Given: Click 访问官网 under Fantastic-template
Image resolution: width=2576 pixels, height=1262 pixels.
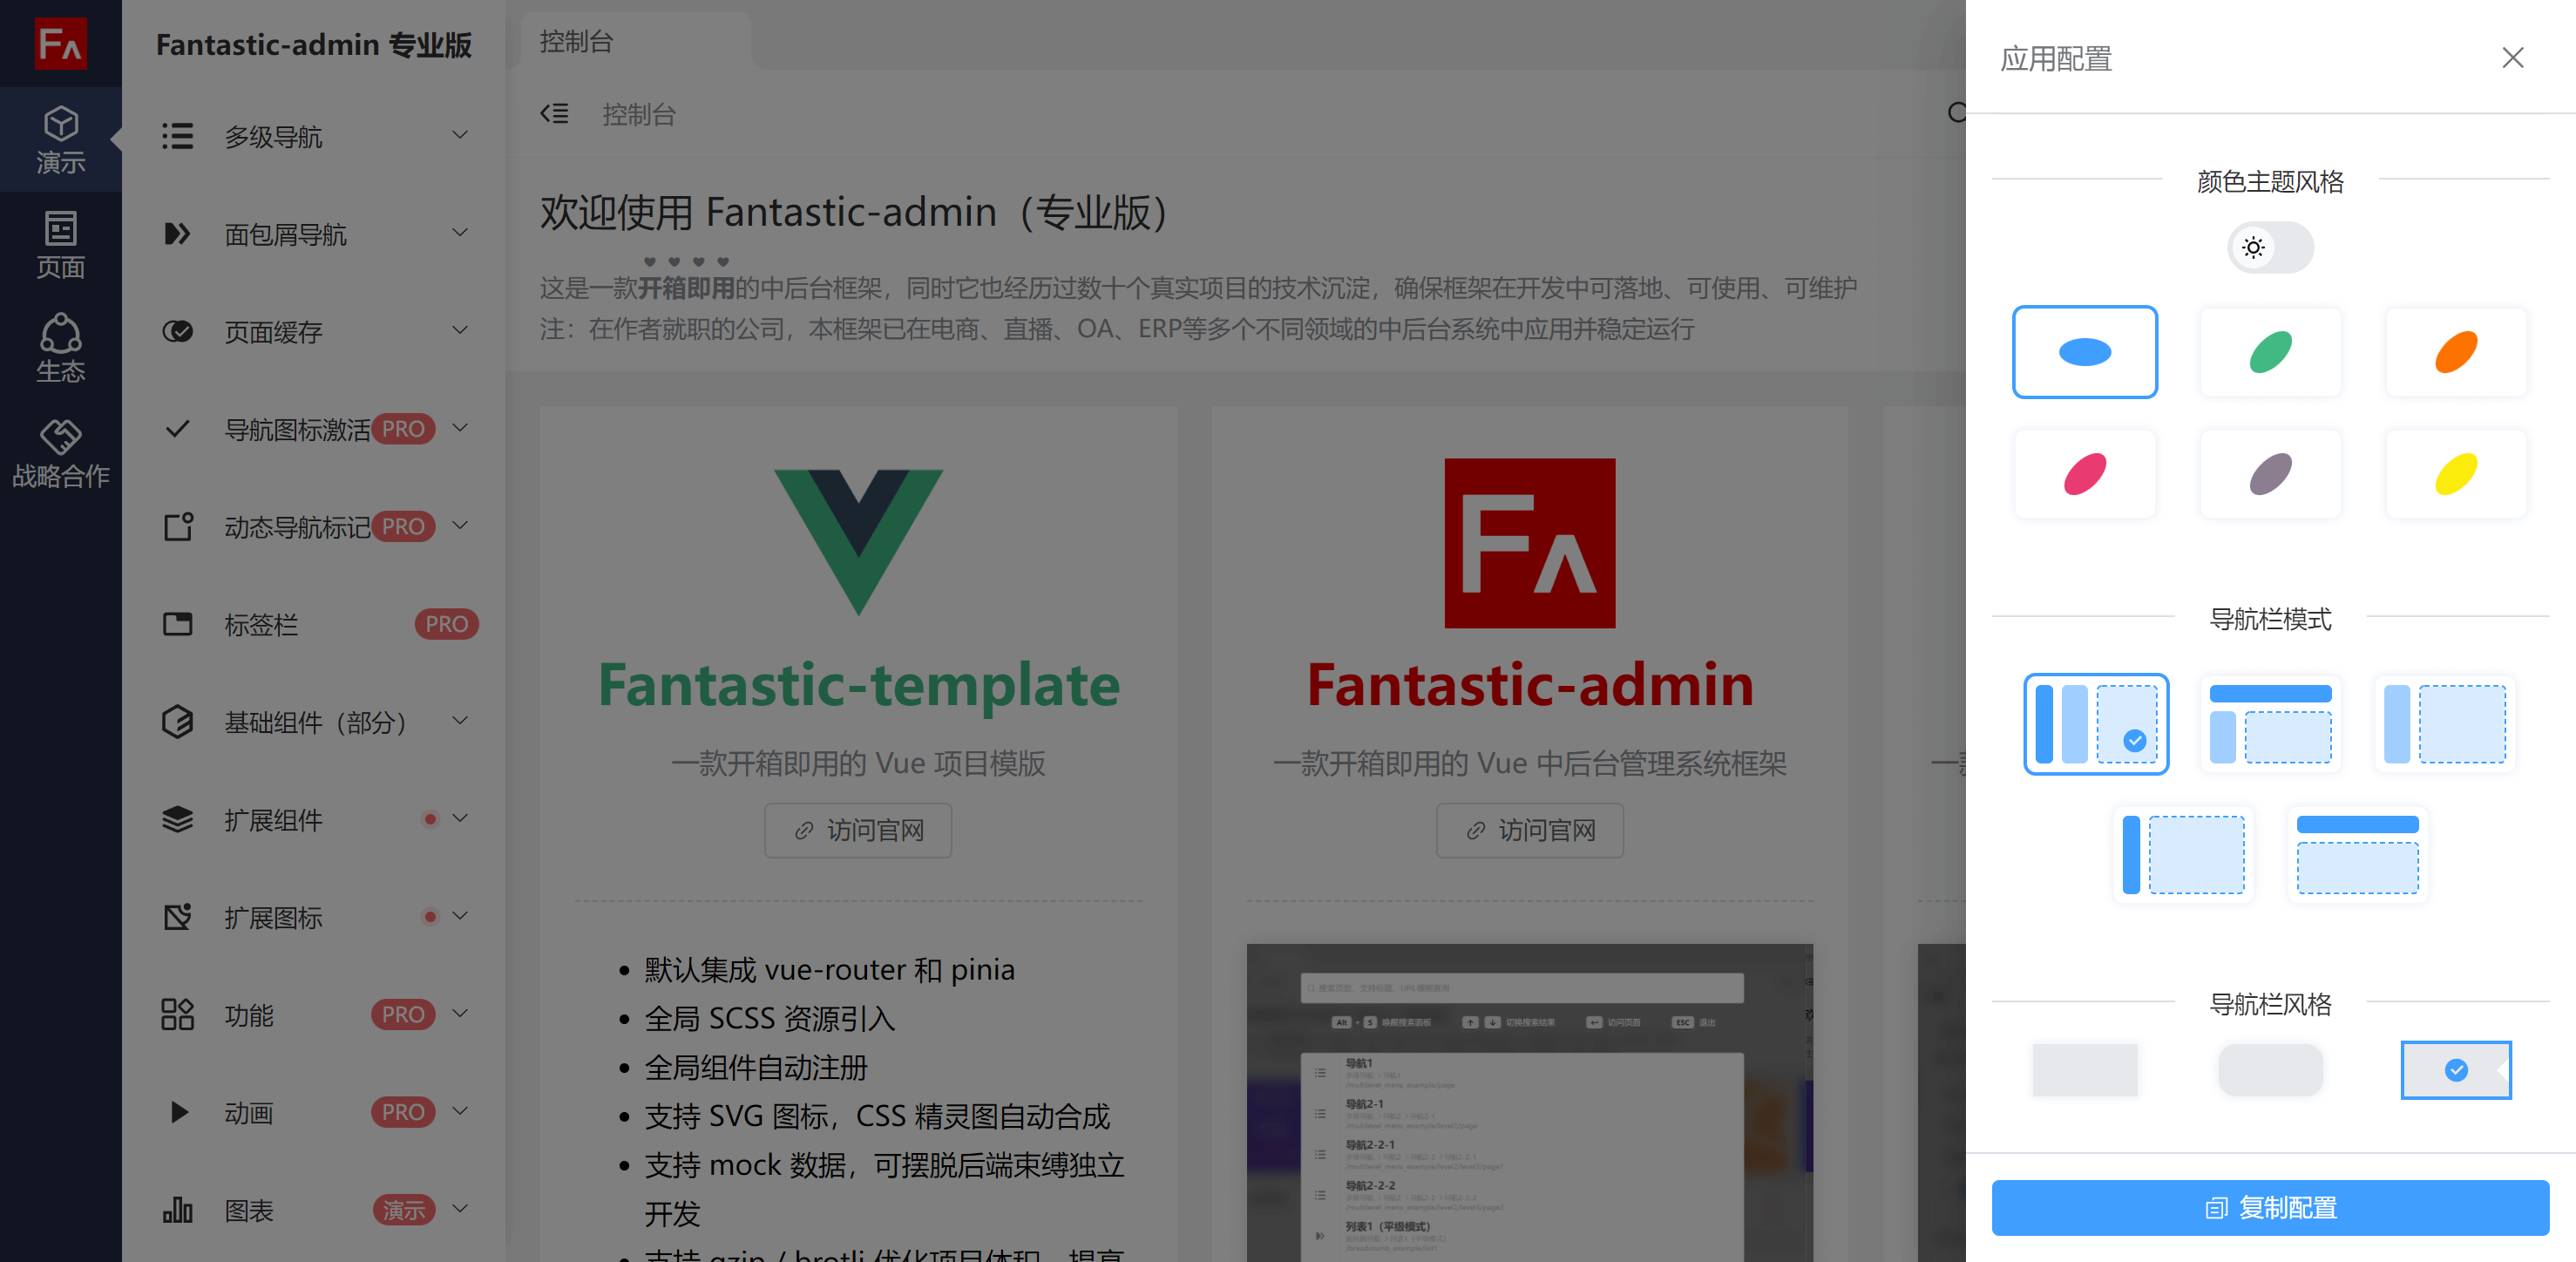Looking at the screenshot, I should click(x=858, y=830).
